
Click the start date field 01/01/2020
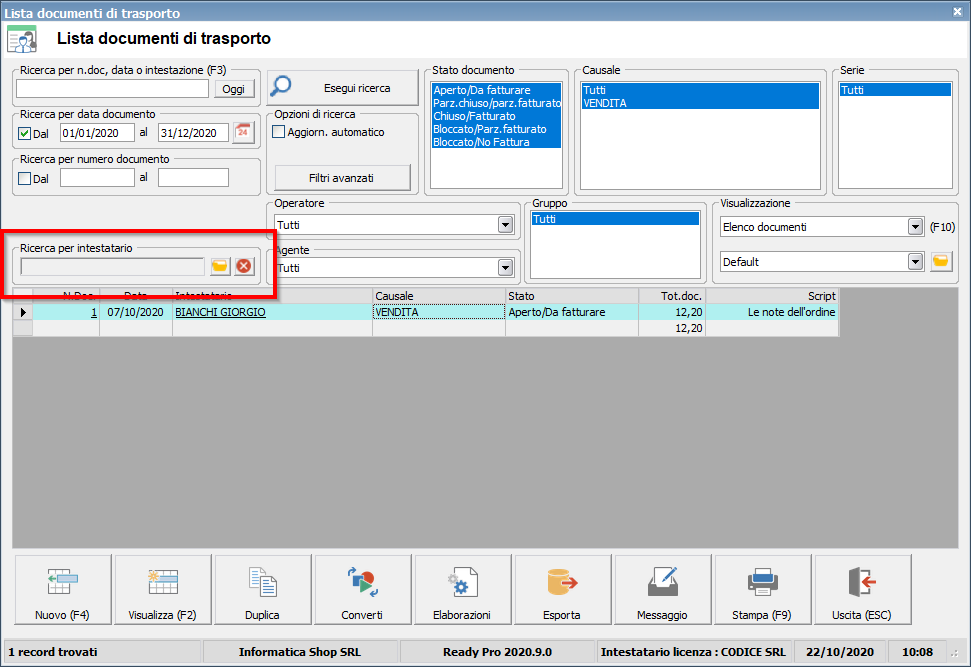(x=97, y=133)
